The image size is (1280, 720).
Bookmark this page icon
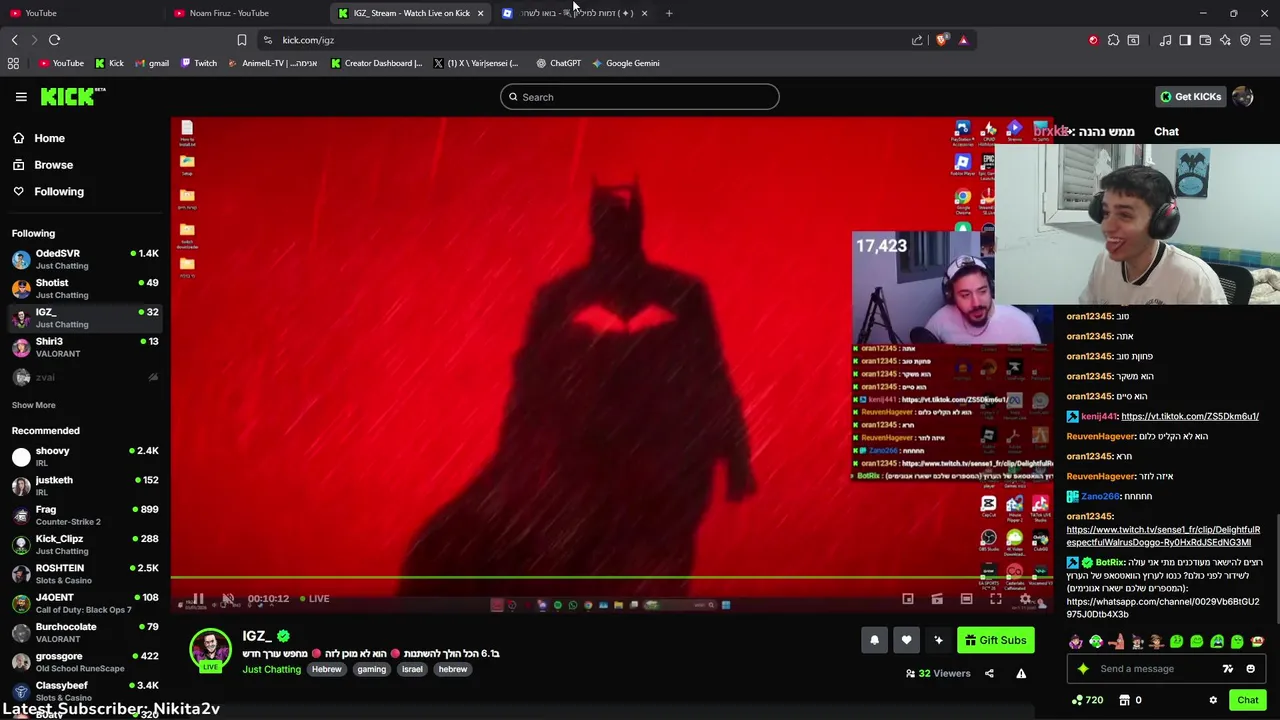click(x=241, y=40)
